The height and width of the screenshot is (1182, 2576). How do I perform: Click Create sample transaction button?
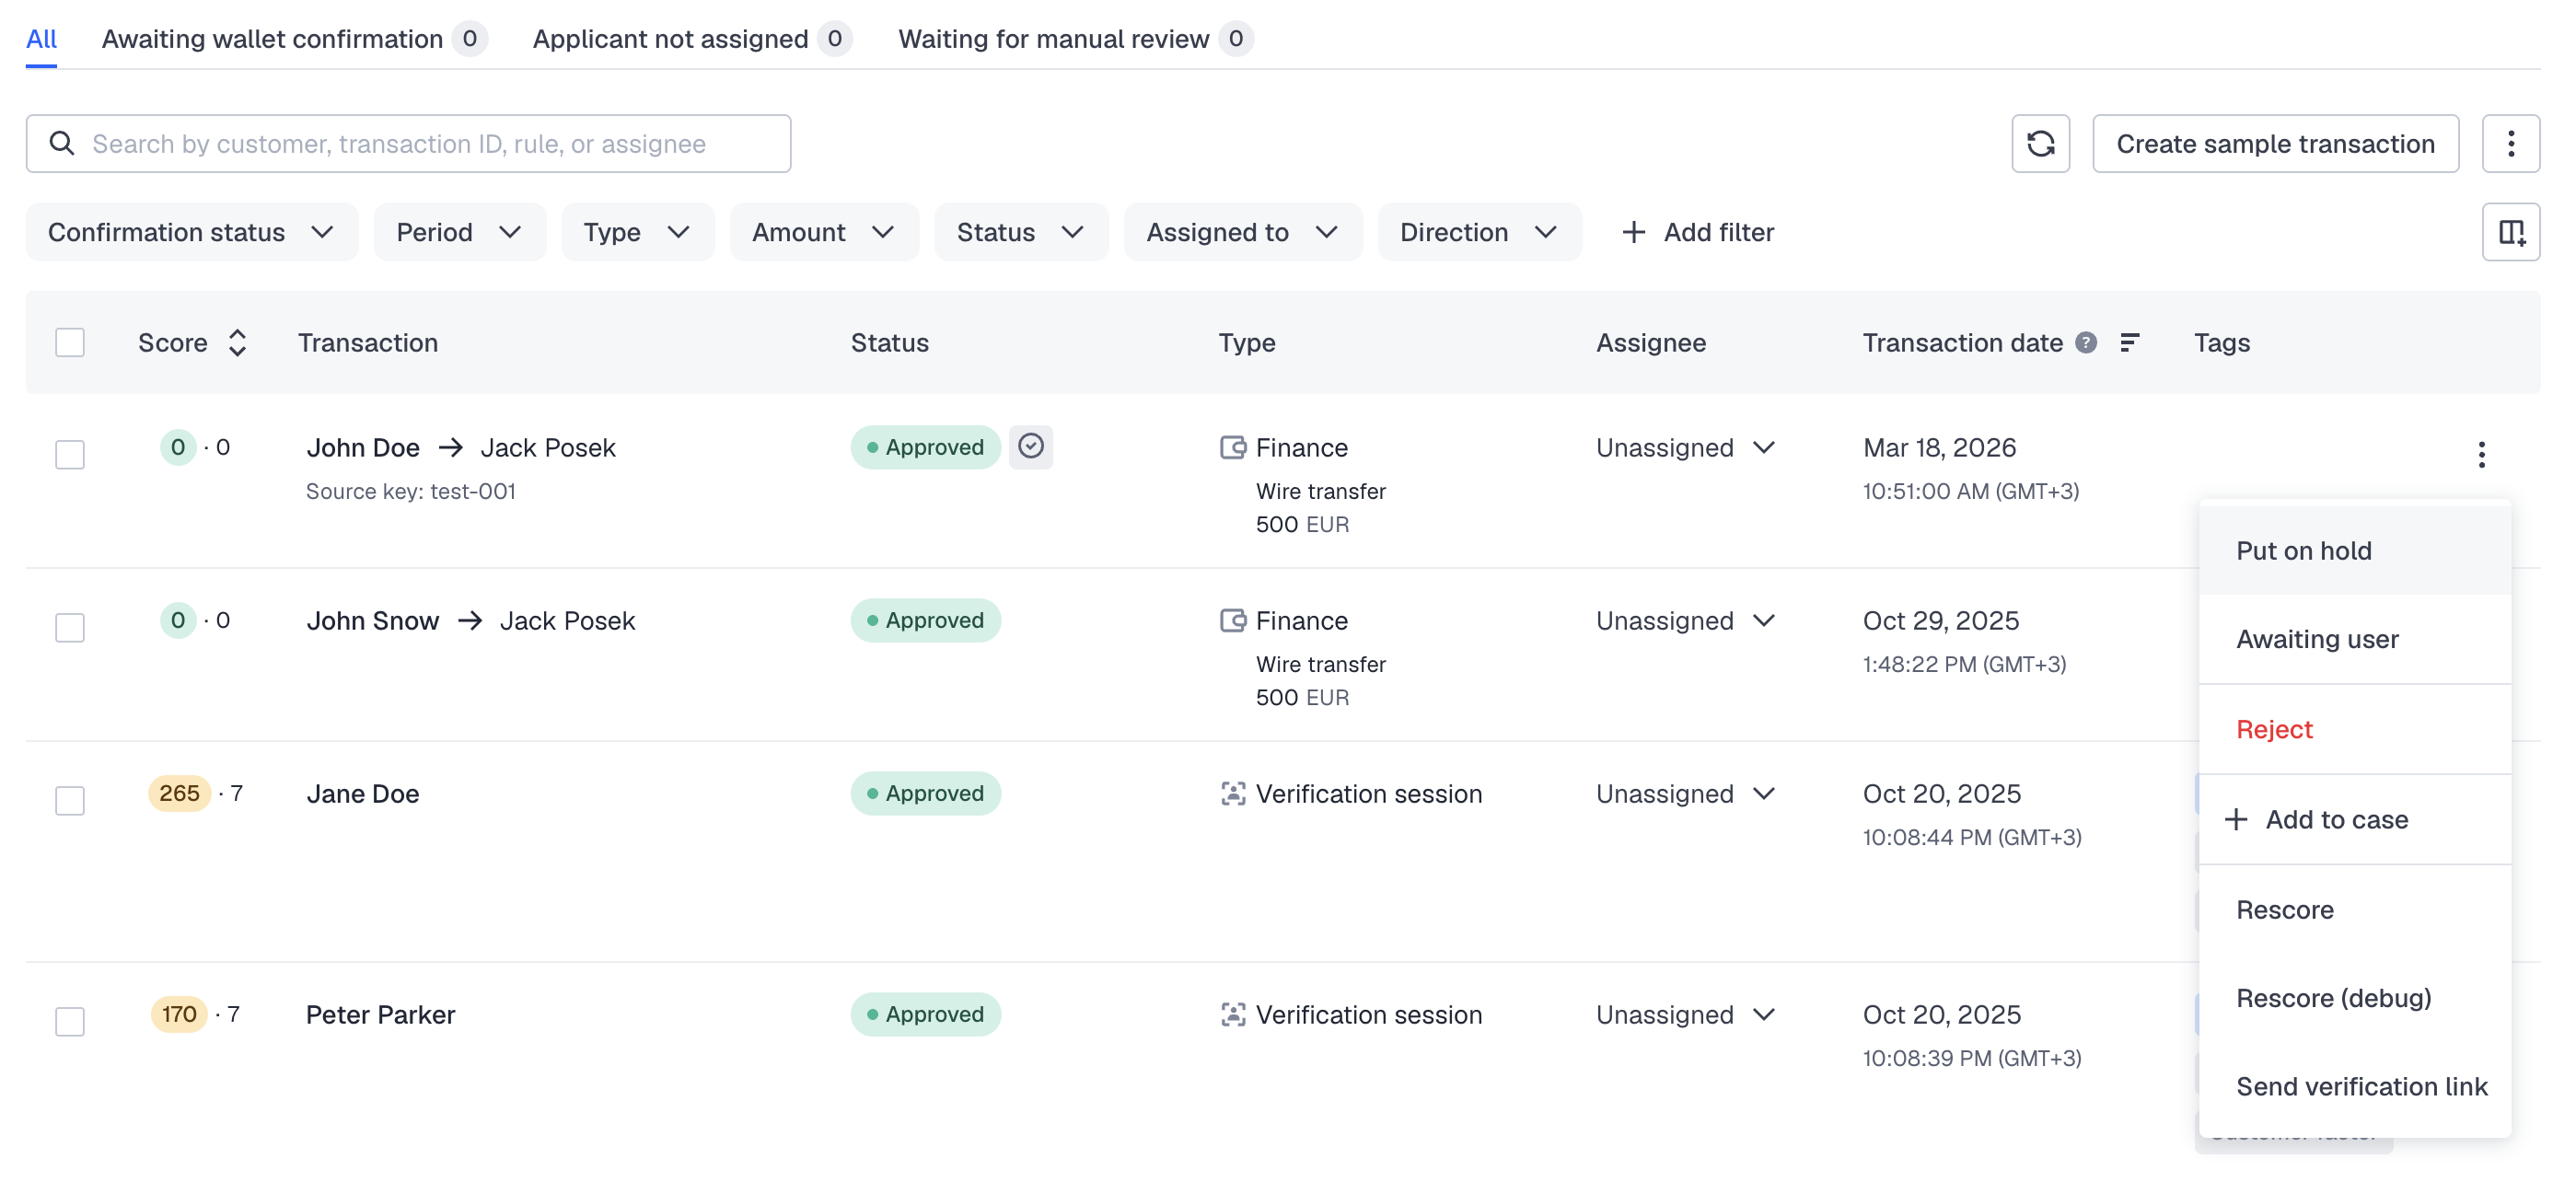tap(2275, 144)
